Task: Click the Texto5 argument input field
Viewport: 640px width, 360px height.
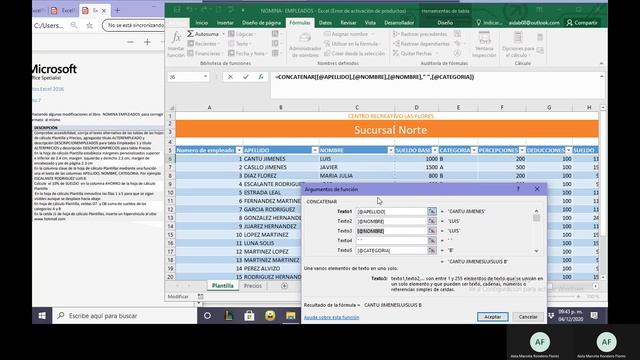Action: [x=391, y=251]
